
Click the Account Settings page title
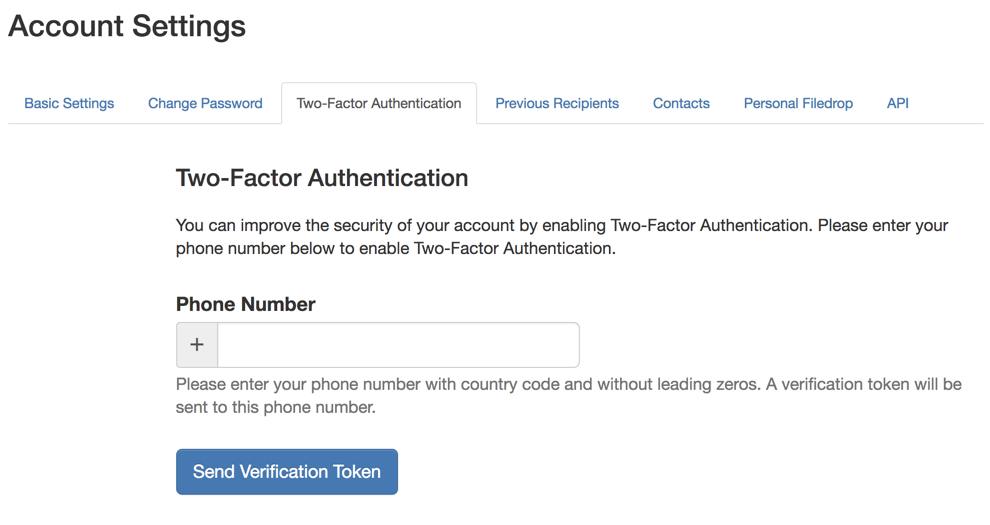pyautogui.click(x=127, y=26)
